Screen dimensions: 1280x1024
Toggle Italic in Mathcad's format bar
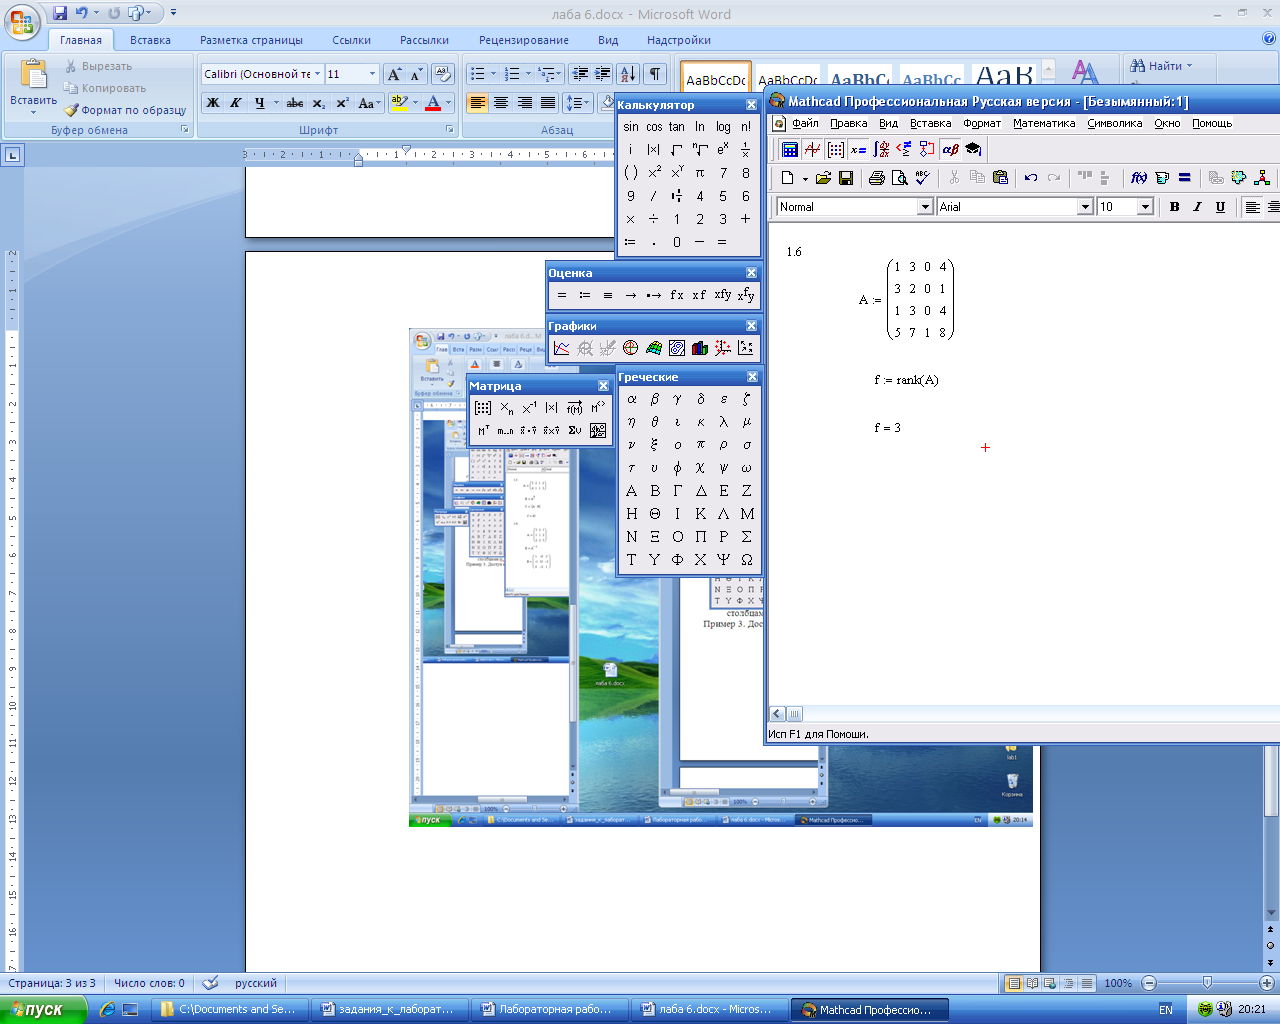click(1197, 206)
